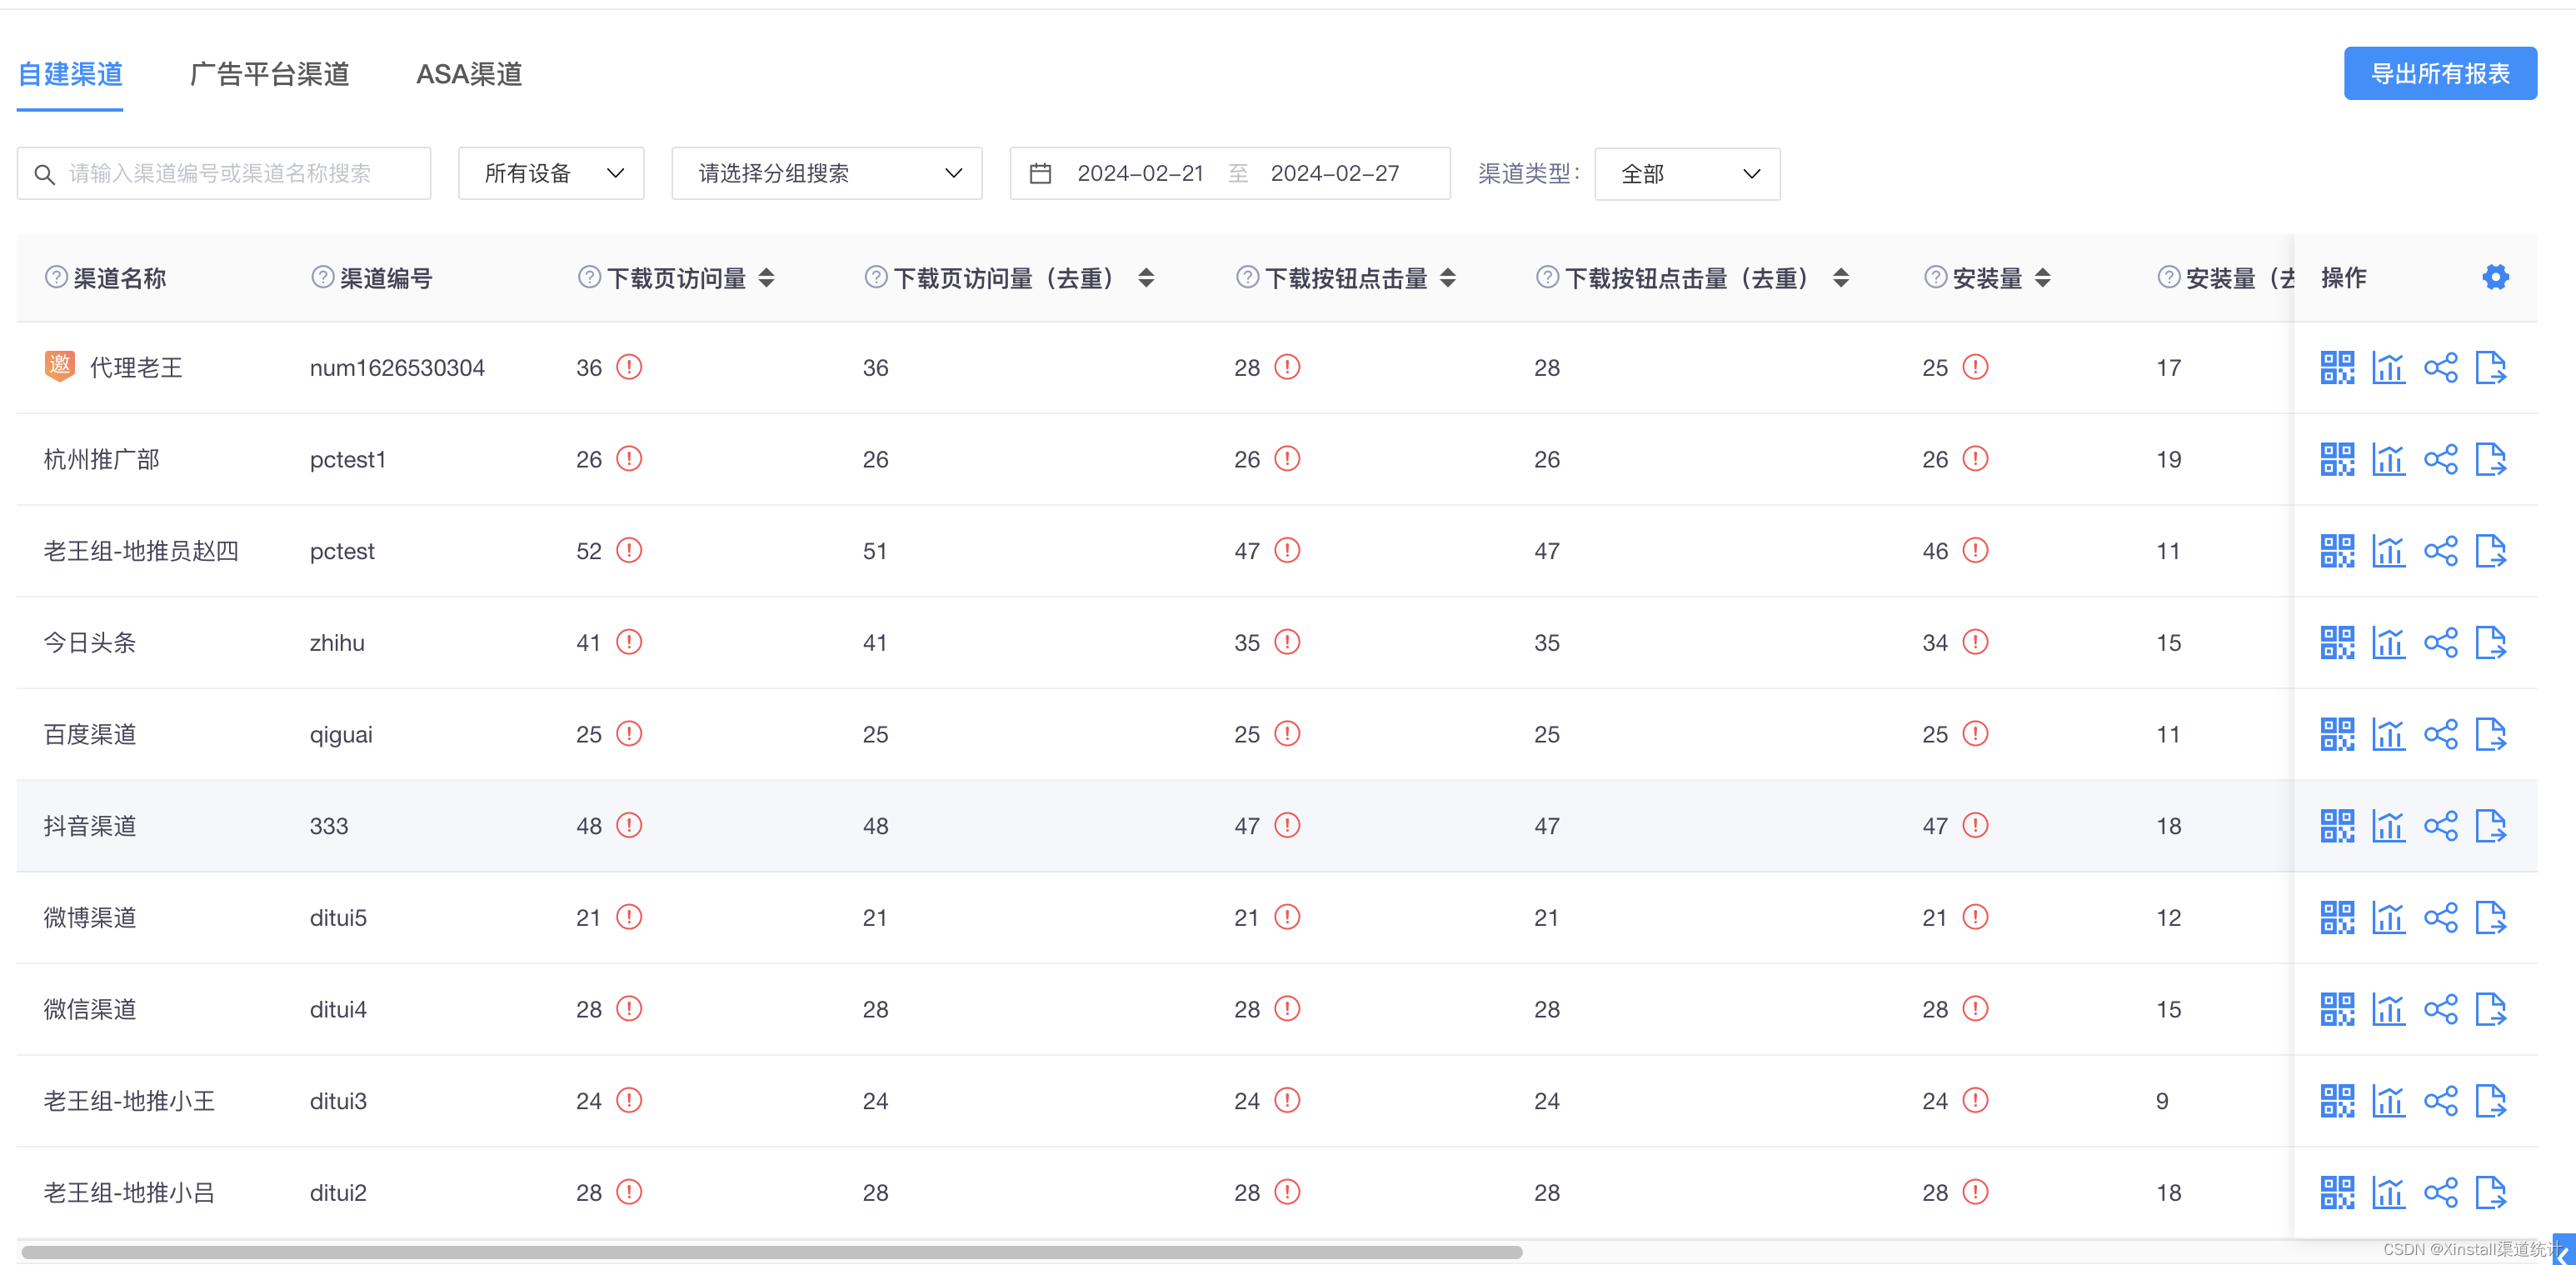The width and height of the screenshot is (2576, 1265).
Task: Expand the 请选择分组搜索 group selector
Action: [x=826, y=173]
